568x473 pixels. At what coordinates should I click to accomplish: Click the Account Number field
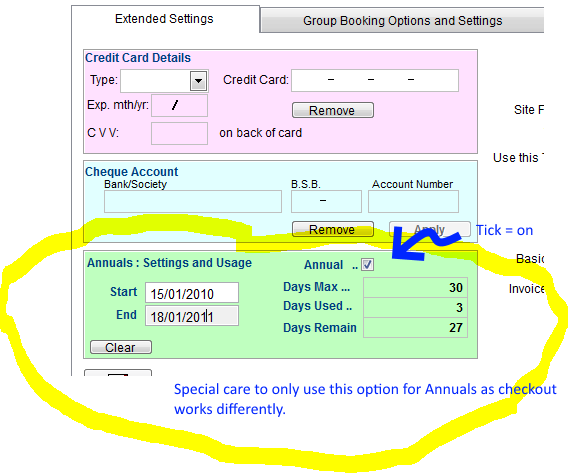coord(413,201)
